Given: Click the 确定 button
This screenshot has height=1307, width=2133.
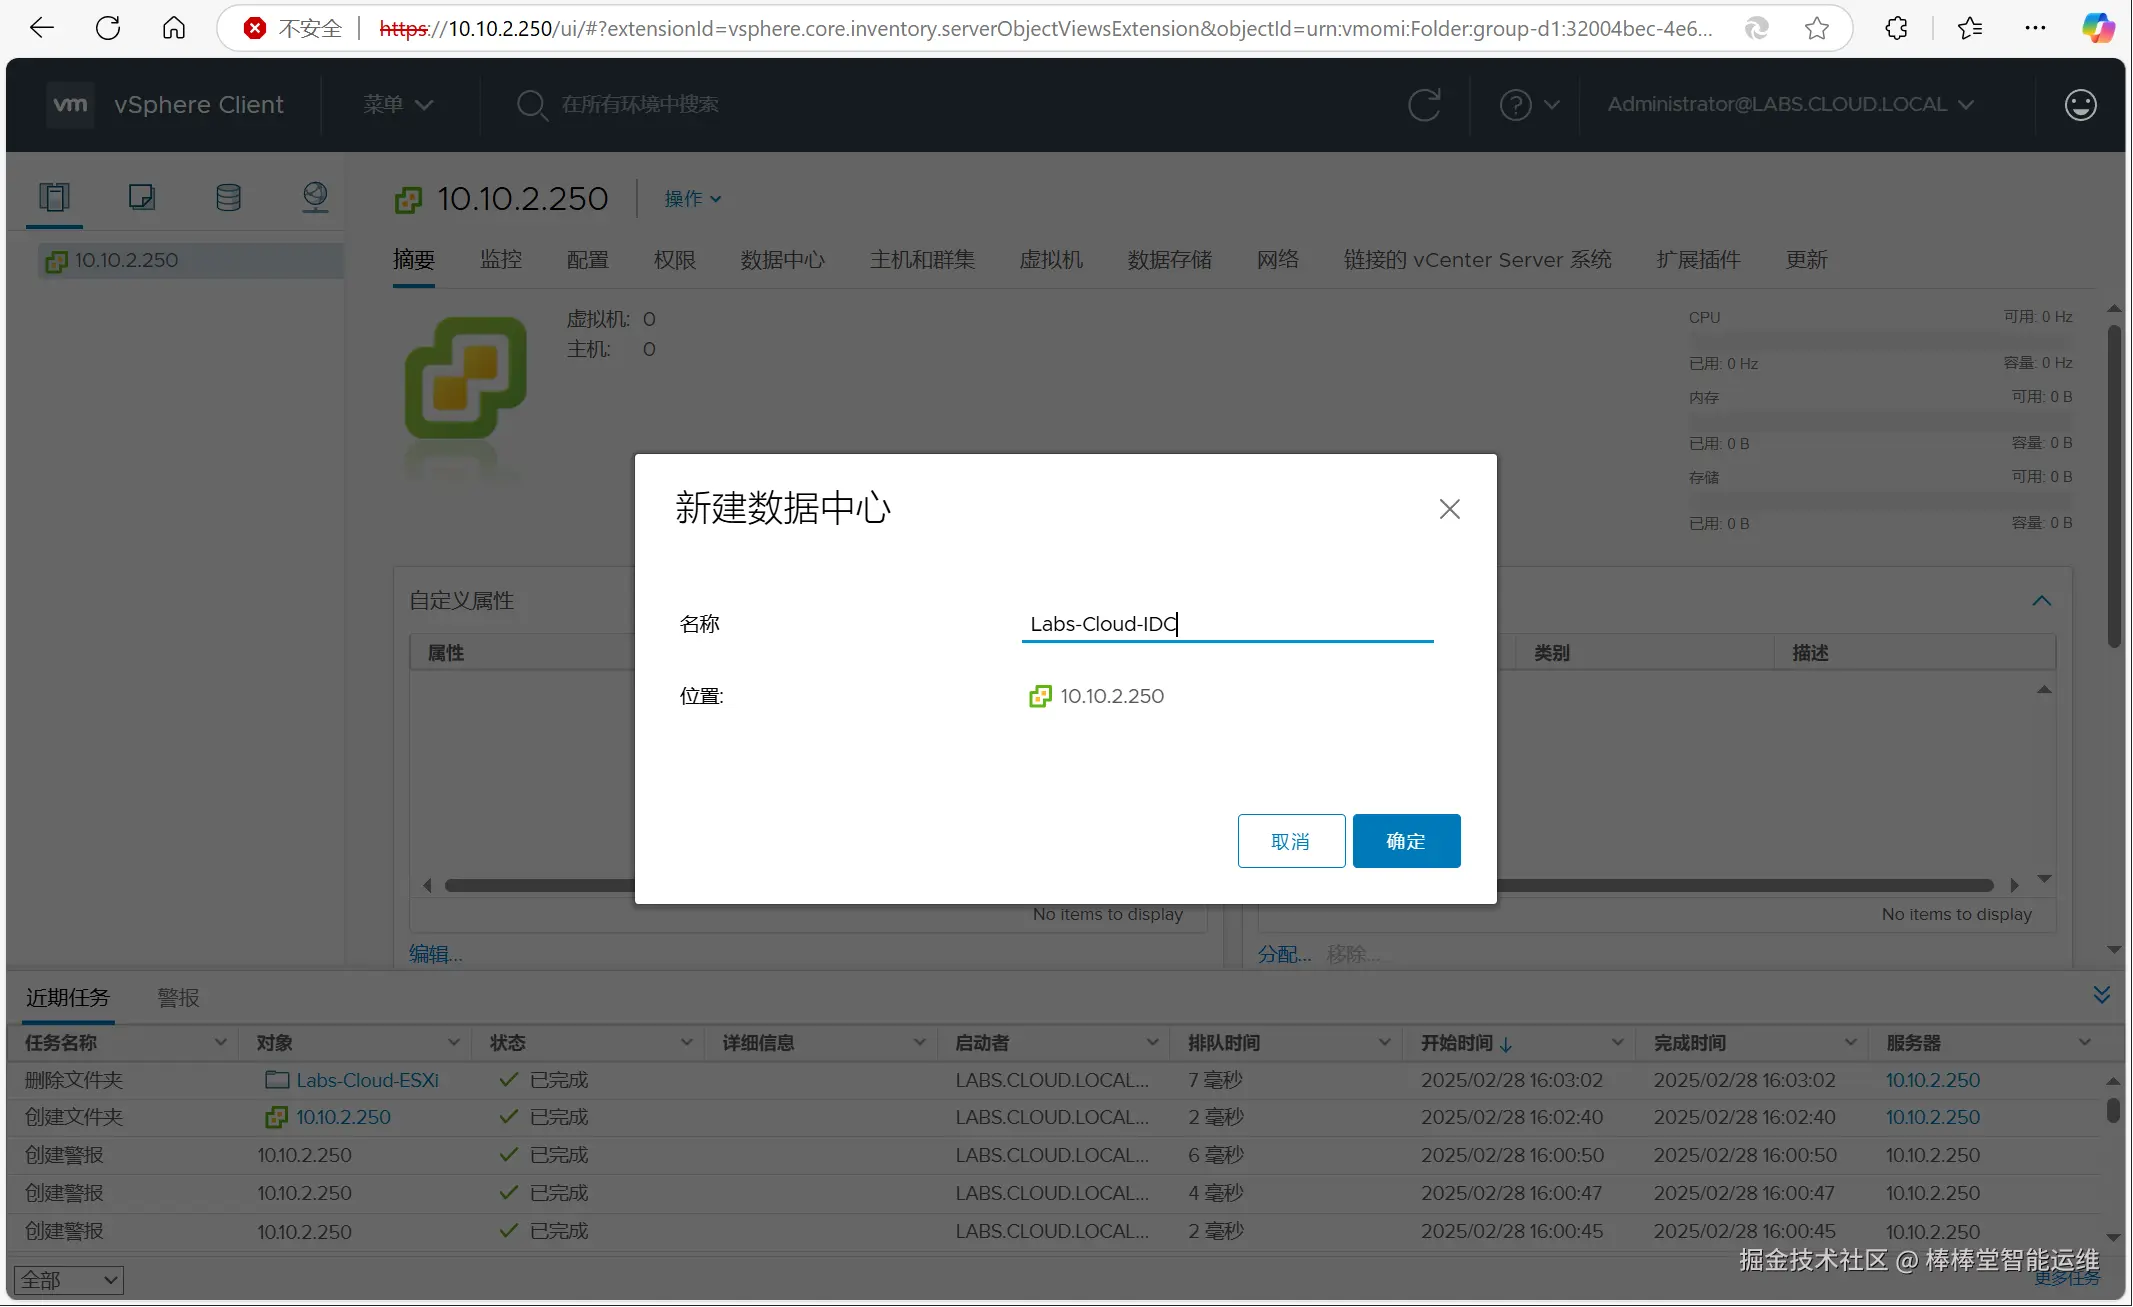Looking at the screenshot, I should tap(1406, 841).
